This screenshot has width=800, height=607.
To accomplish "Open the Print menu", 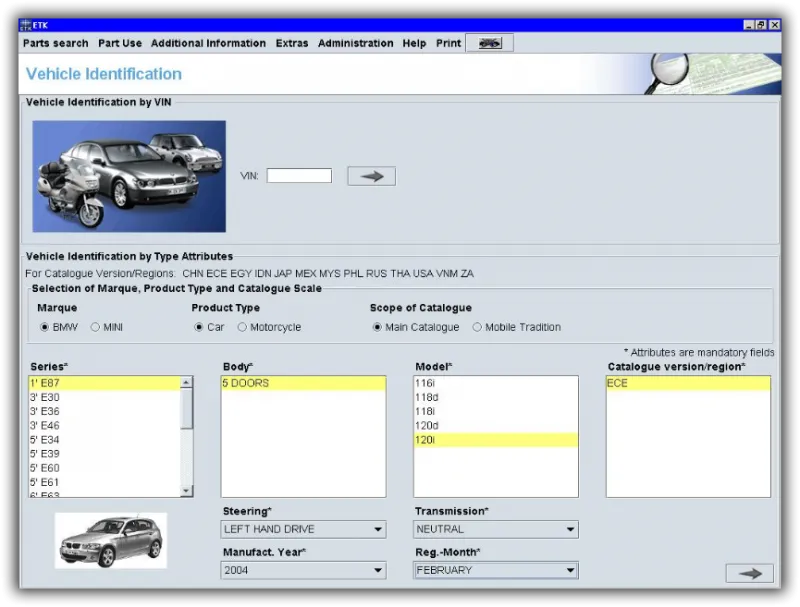I will pyautogui.click(x=448, y=43).
